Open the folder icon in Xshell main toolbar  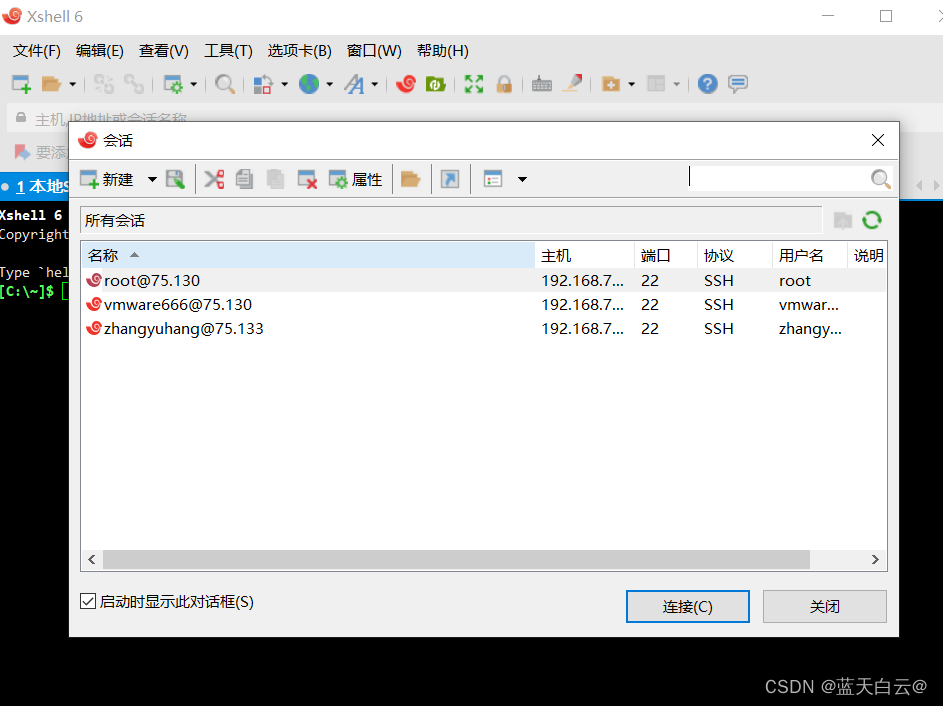click(x=52, y=84)
